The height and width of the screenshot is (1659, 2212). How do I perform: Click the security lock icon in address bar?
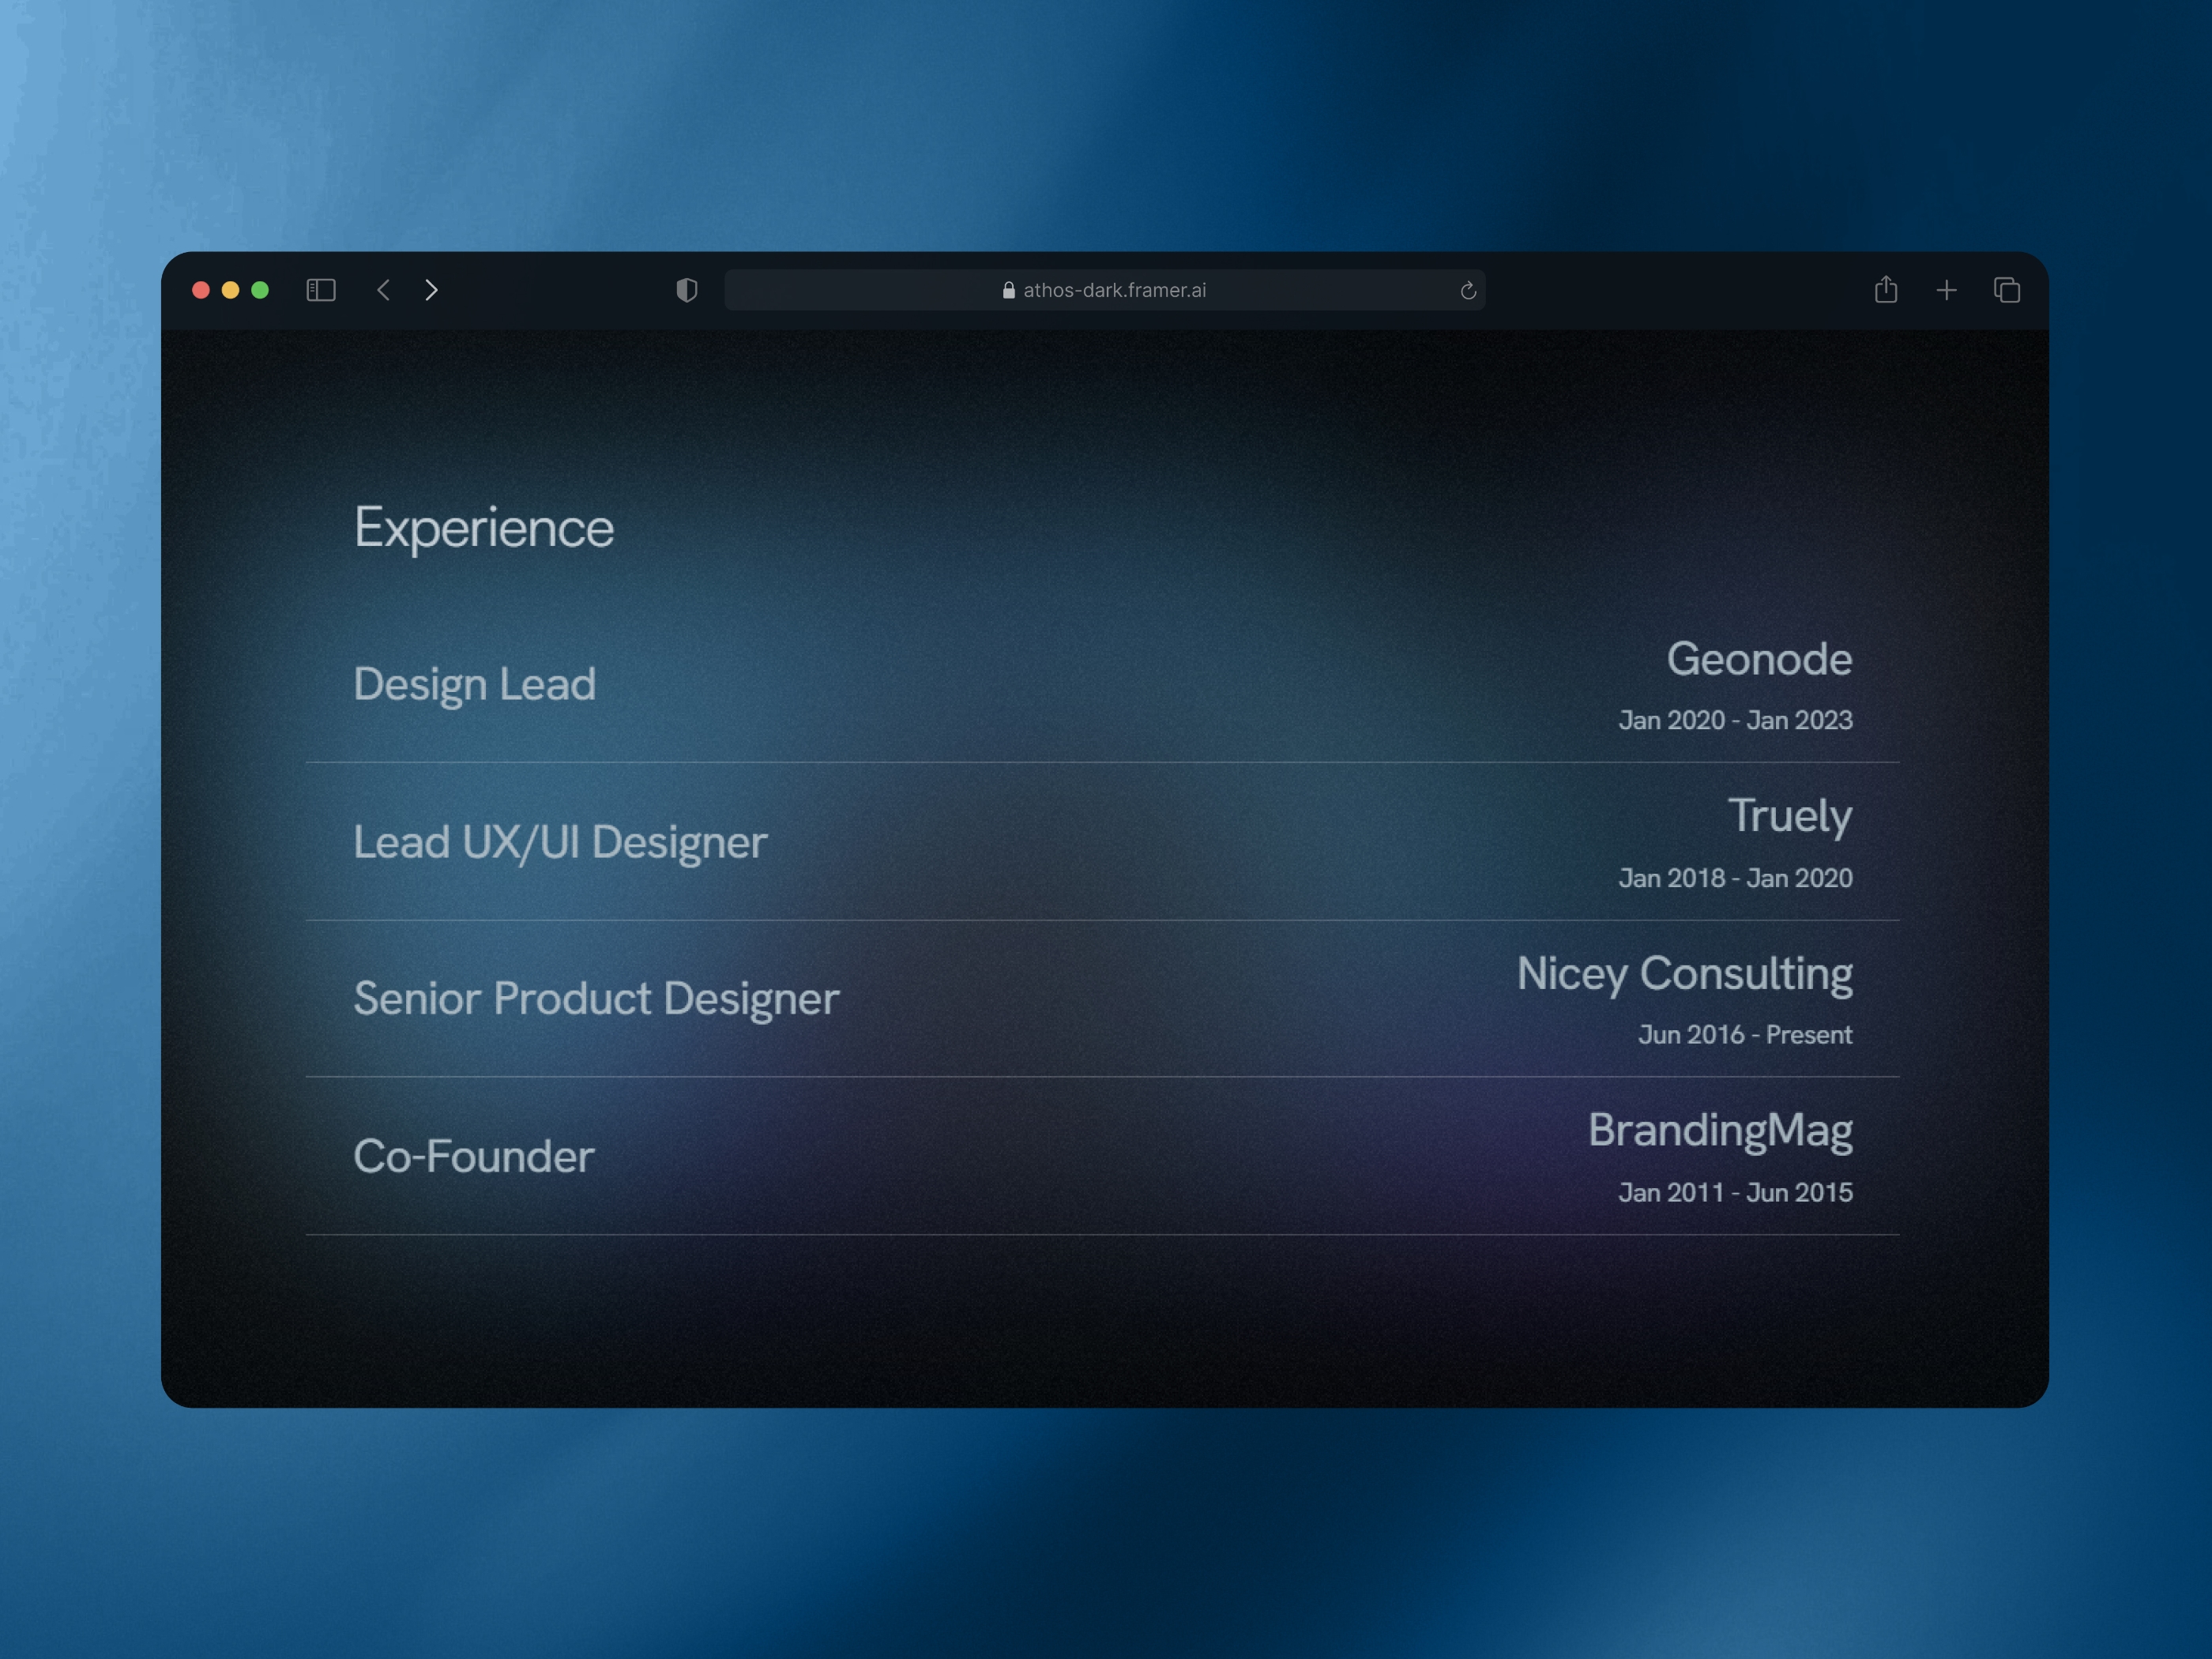coord(1005,291)
